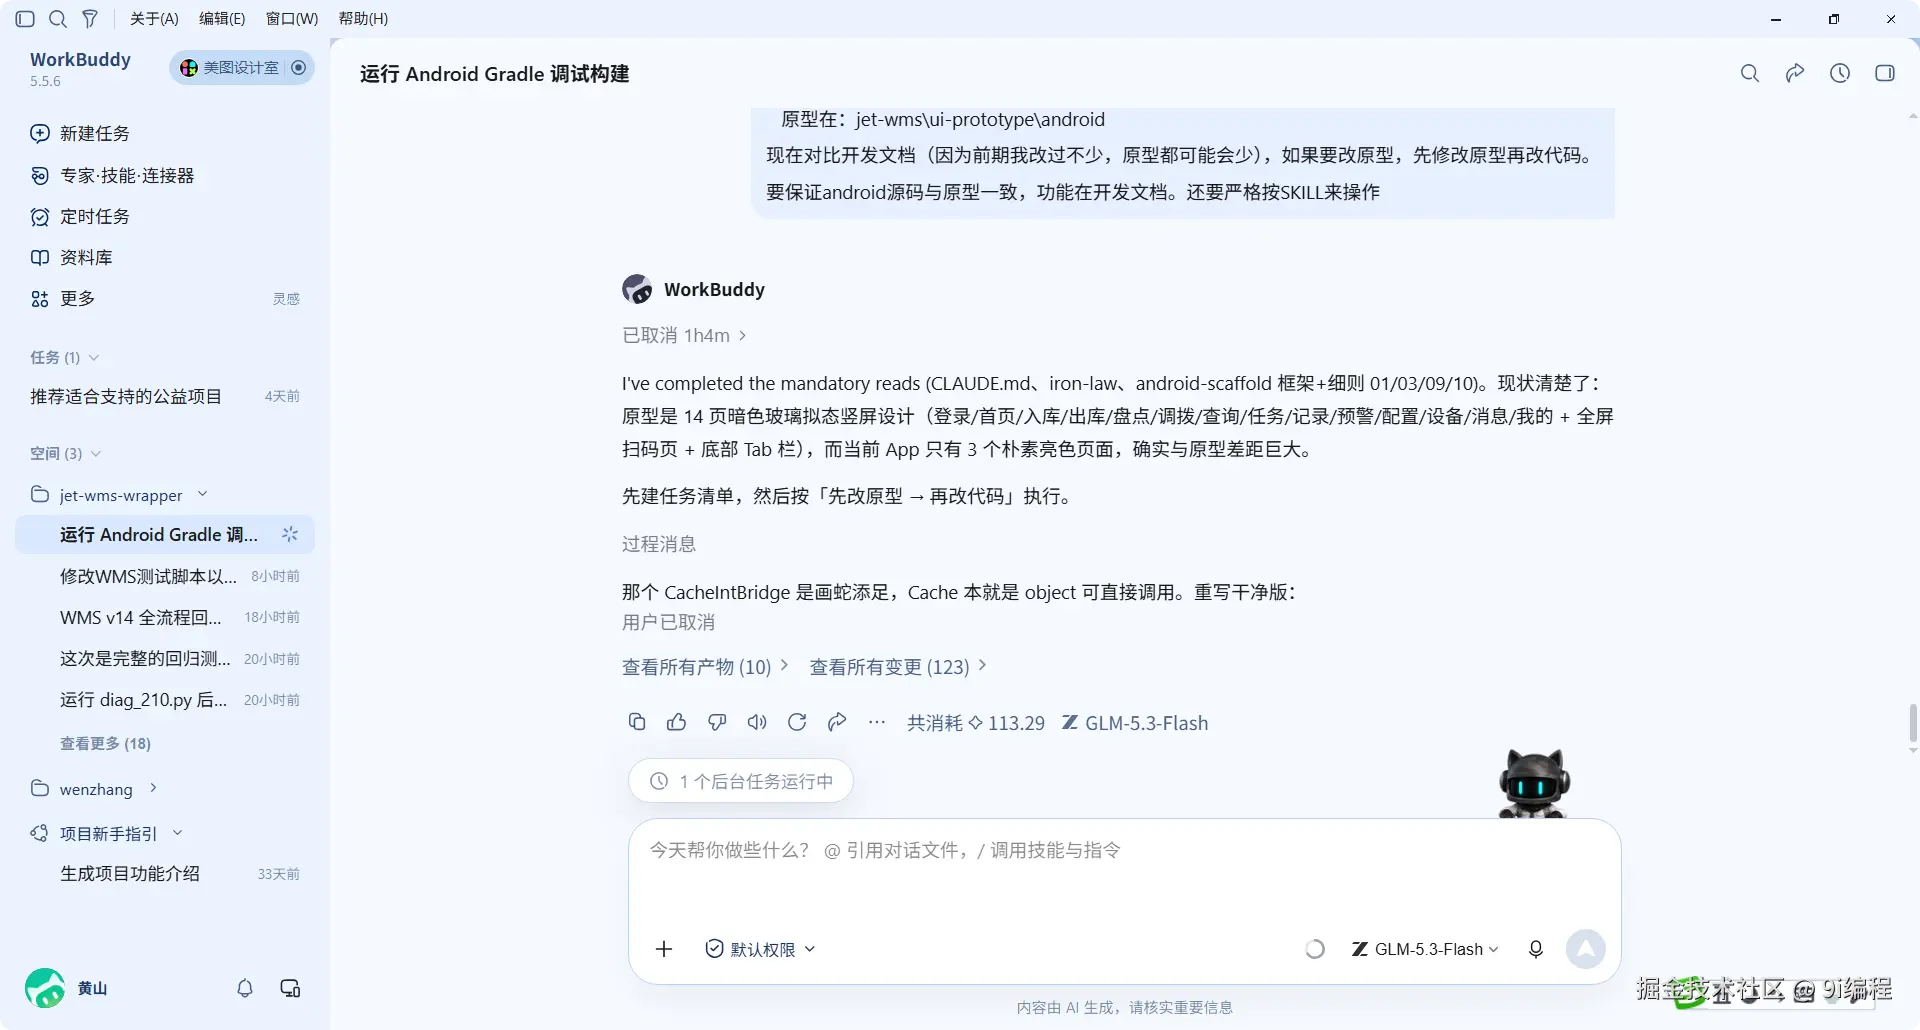Open the GLM-5.3-Flash model dropdown

click(x=1425, y=949)
